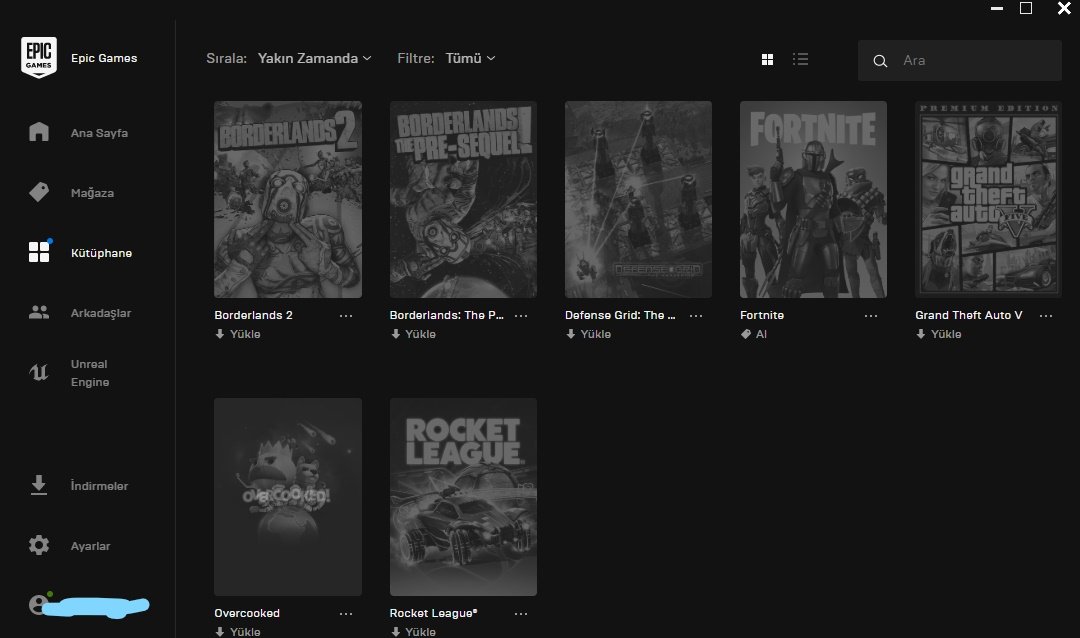The image size is (1080, 638).
Task: Click the user profile avatar icon
Action: point(39,604)
